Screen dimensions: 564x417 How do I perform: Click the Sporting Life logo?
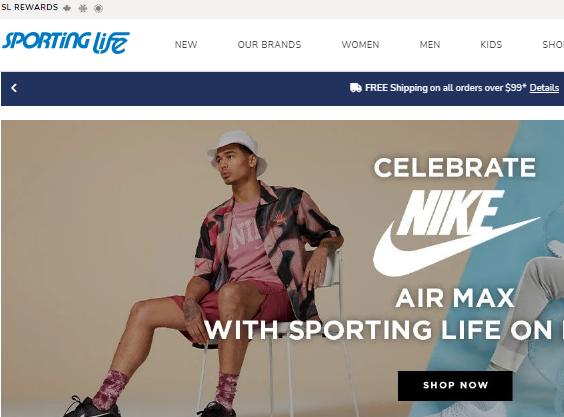coord(66,43)
